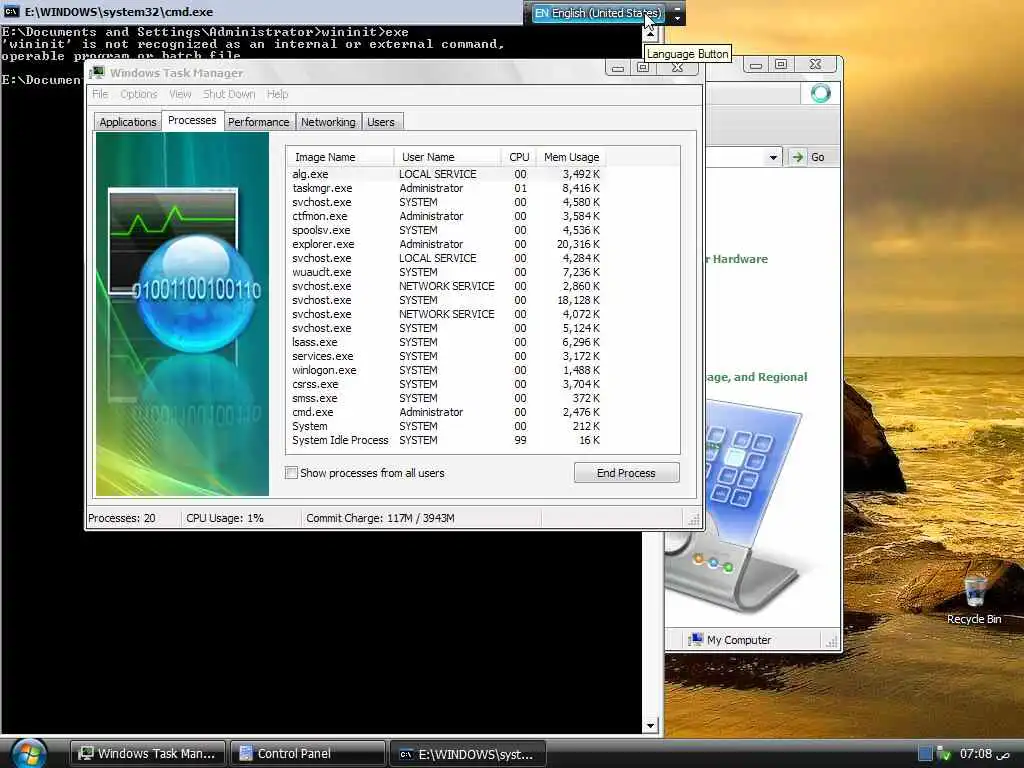Expand the Control Panel address dropdown
This screenshot has width=1024, height=768.
click(773, 157)
